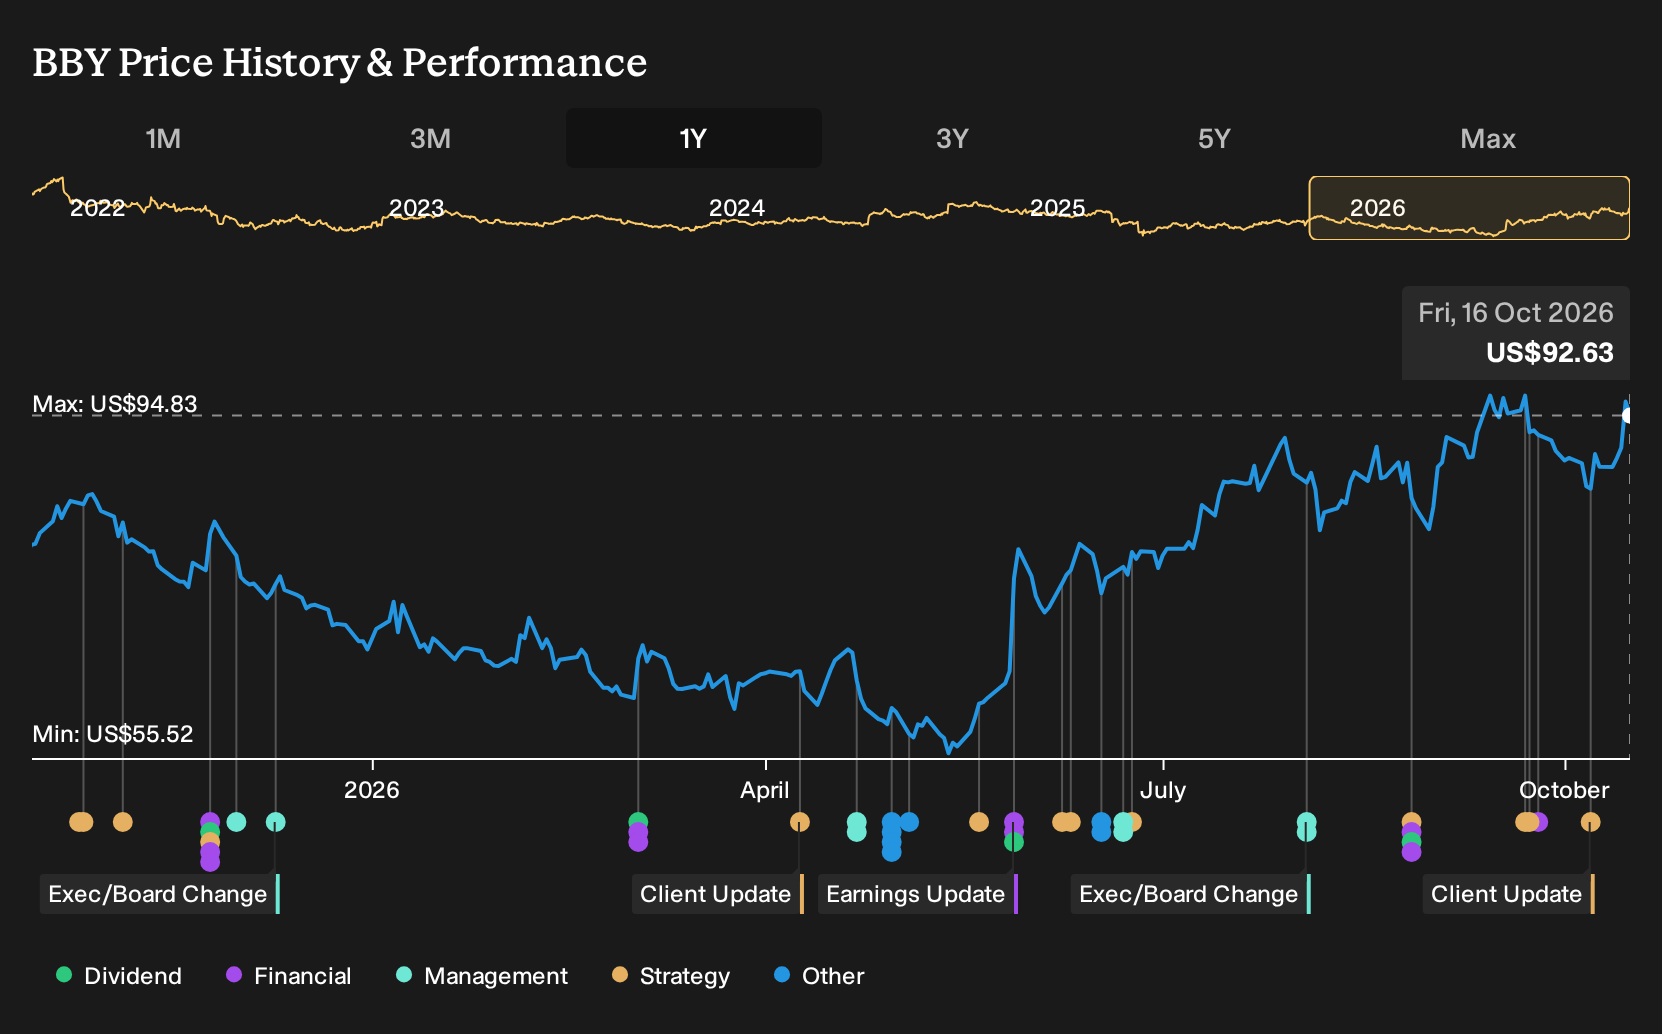Toggle Strategy events in the legend
Viewport: 1662px width, 1034px height.
click(671, 976)
